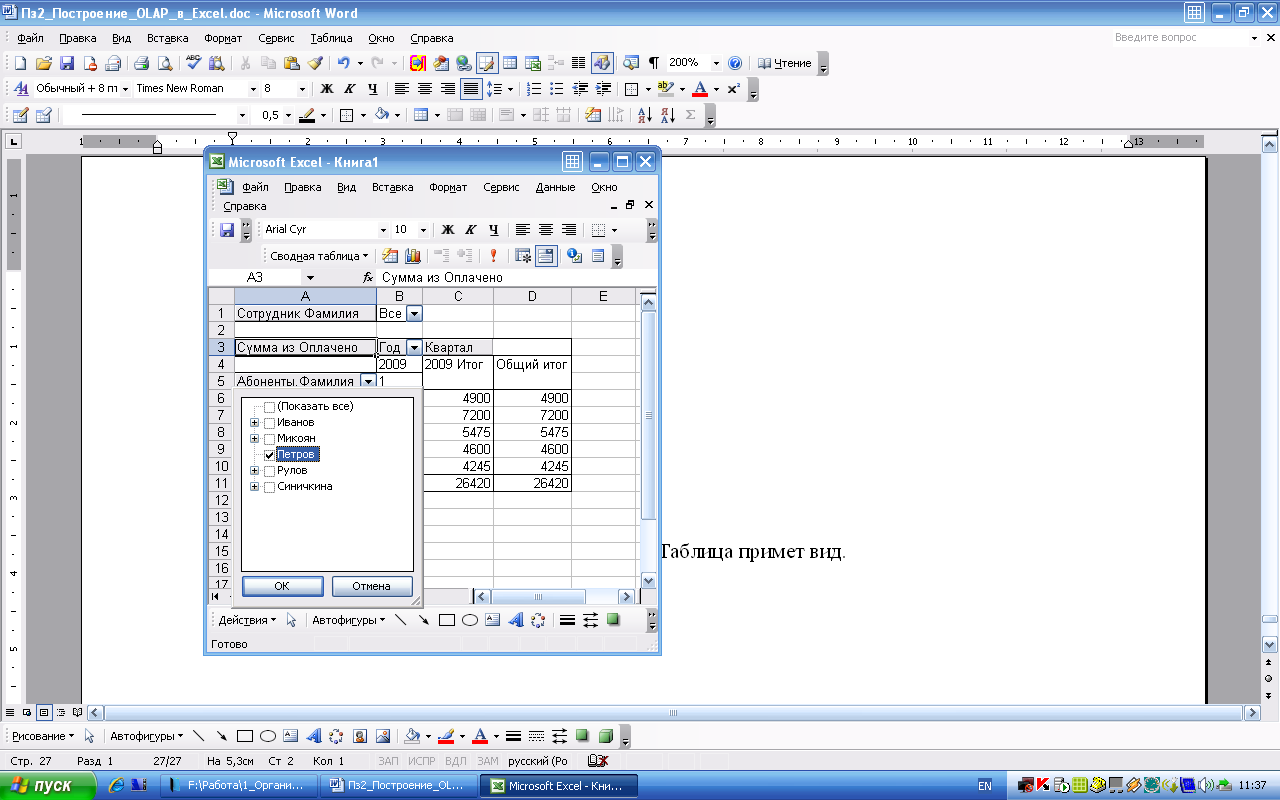Click the Чтение reading mode button
The height and width of the screenshot is (800, 1280).
[x=785, y=63]
